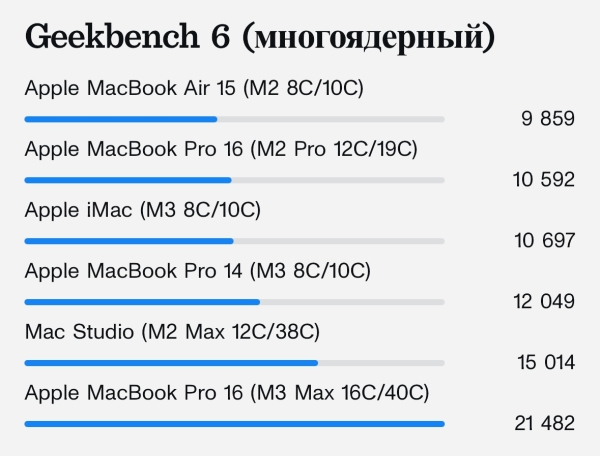The image size is (600, 456).
Task: Click the 10 592 score value
Action: click(x=544, y=179)
